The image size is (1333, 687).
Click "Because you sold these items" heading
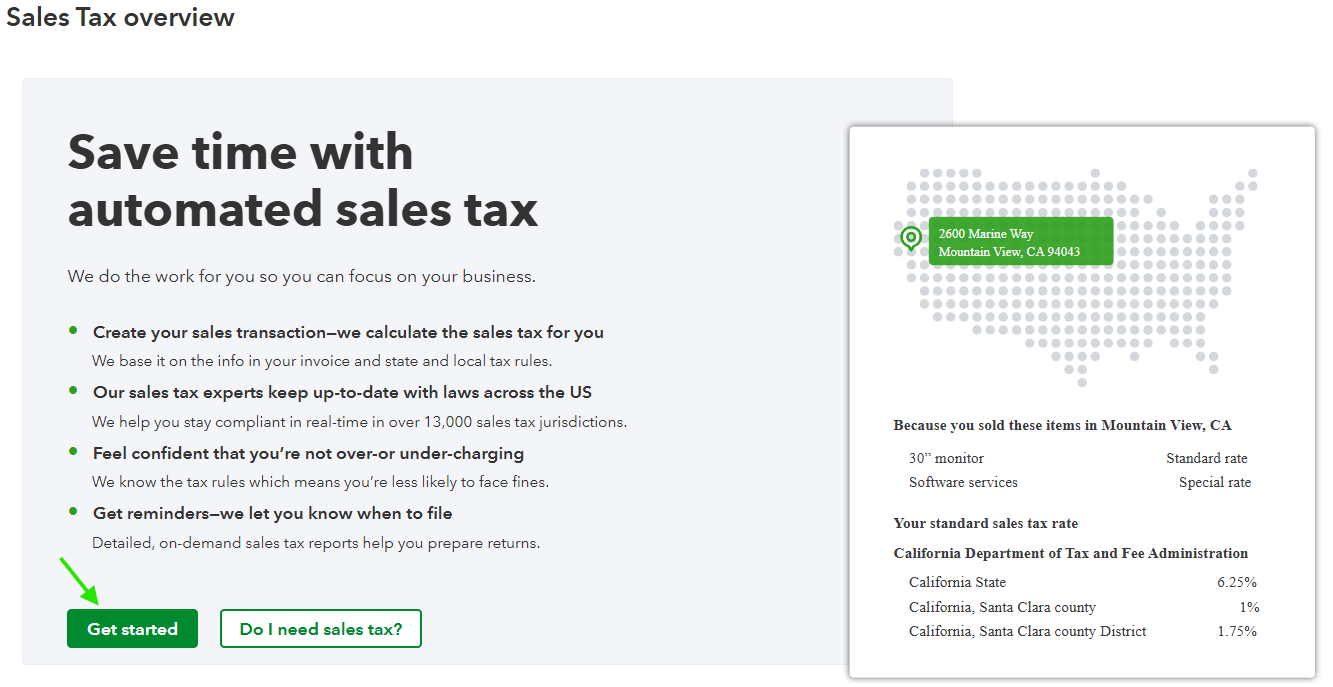point(1062,425)
